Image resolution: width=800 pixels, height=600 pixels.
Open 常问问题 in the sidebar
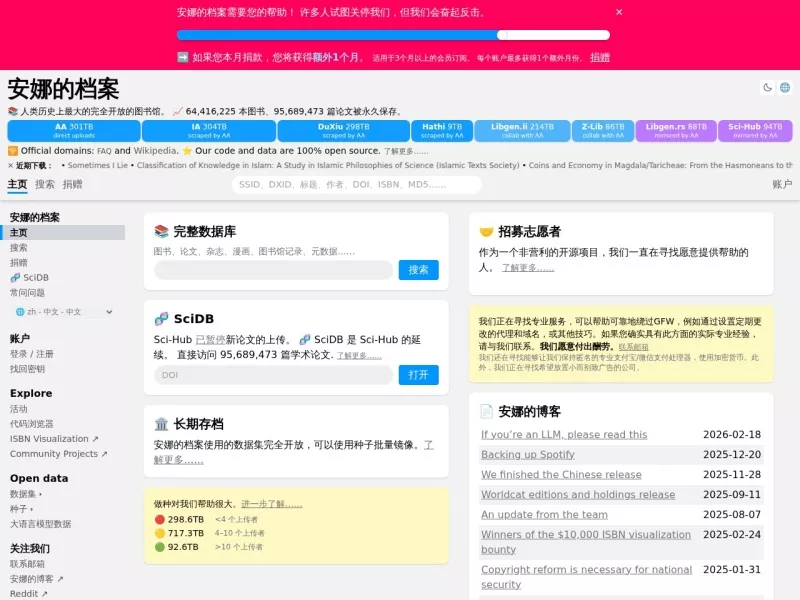coord(27,293)
